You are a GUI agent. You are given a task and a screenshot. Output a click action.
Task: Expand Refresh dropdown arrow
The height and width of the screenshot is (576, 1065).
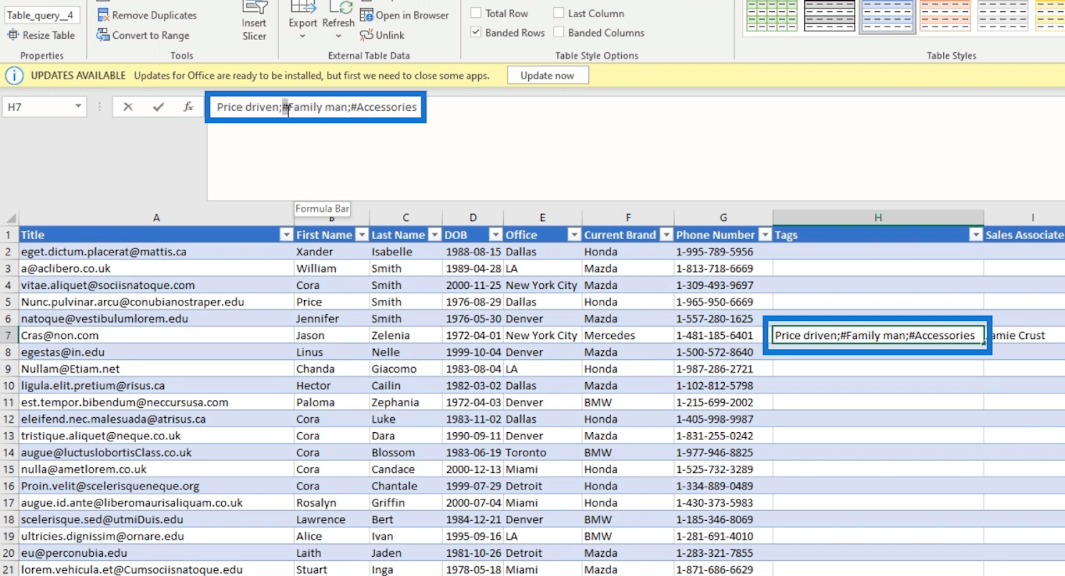pos(338,37)
